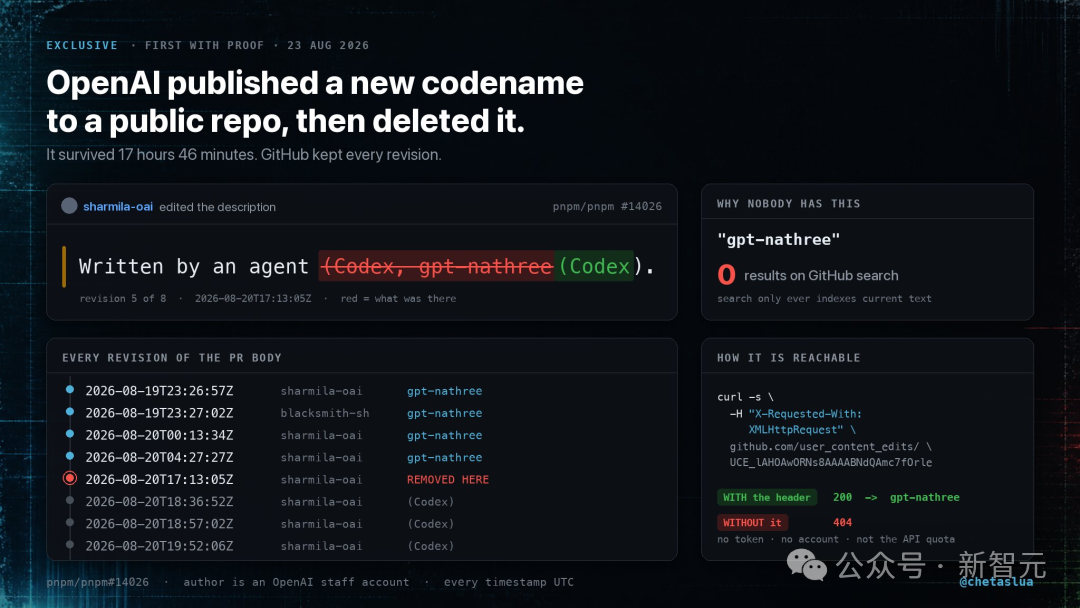
Task: Click the quoted "gpt-nathree" search term
Action: click(778, 240)
